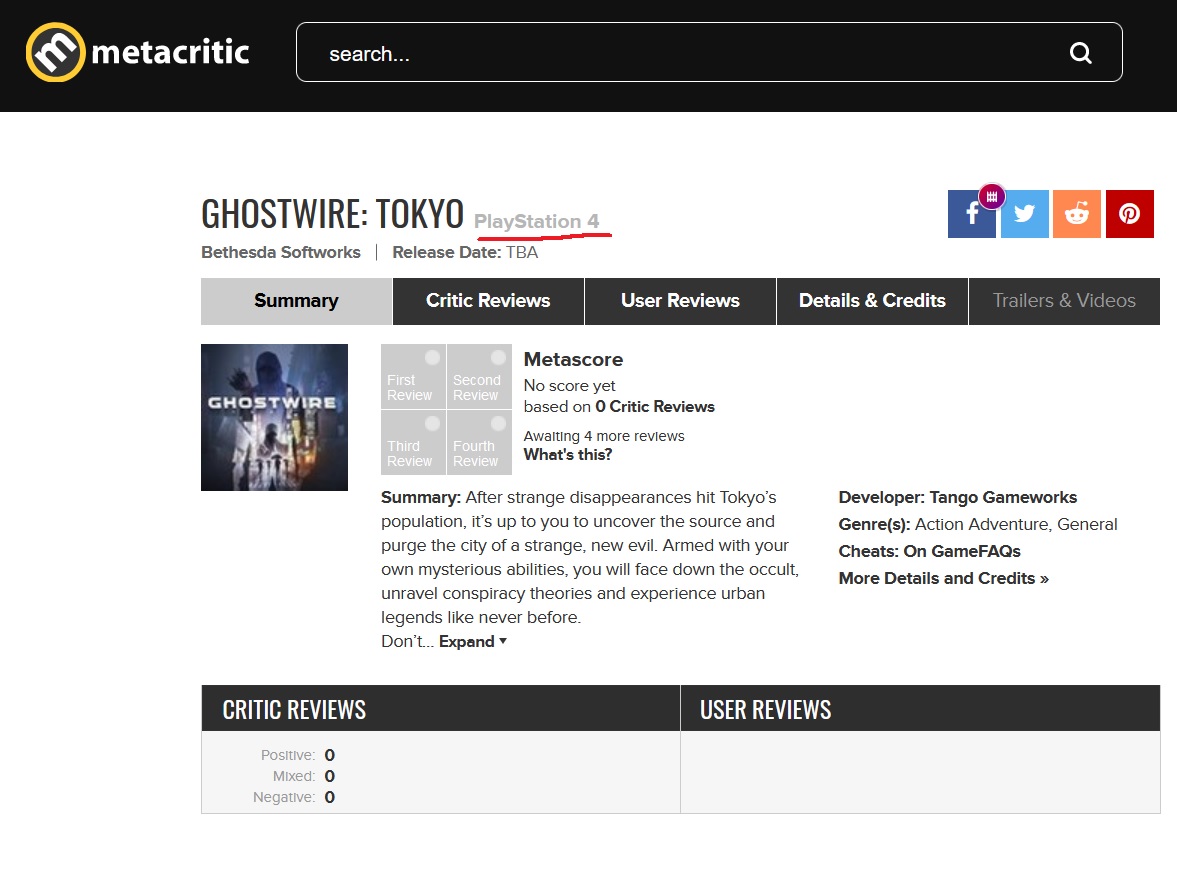Click the PlayStation 4 platform link
Screen dimensions: 1177x874
point(537,222)
